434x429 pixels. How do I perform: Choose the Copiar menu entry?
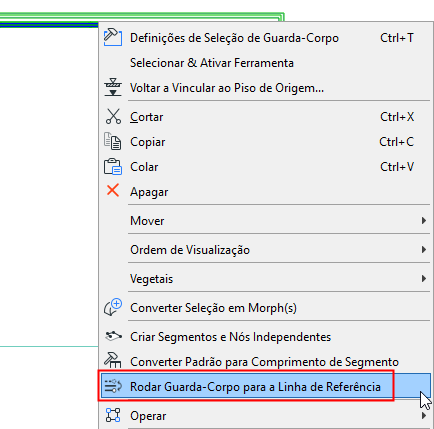[265, 142]
